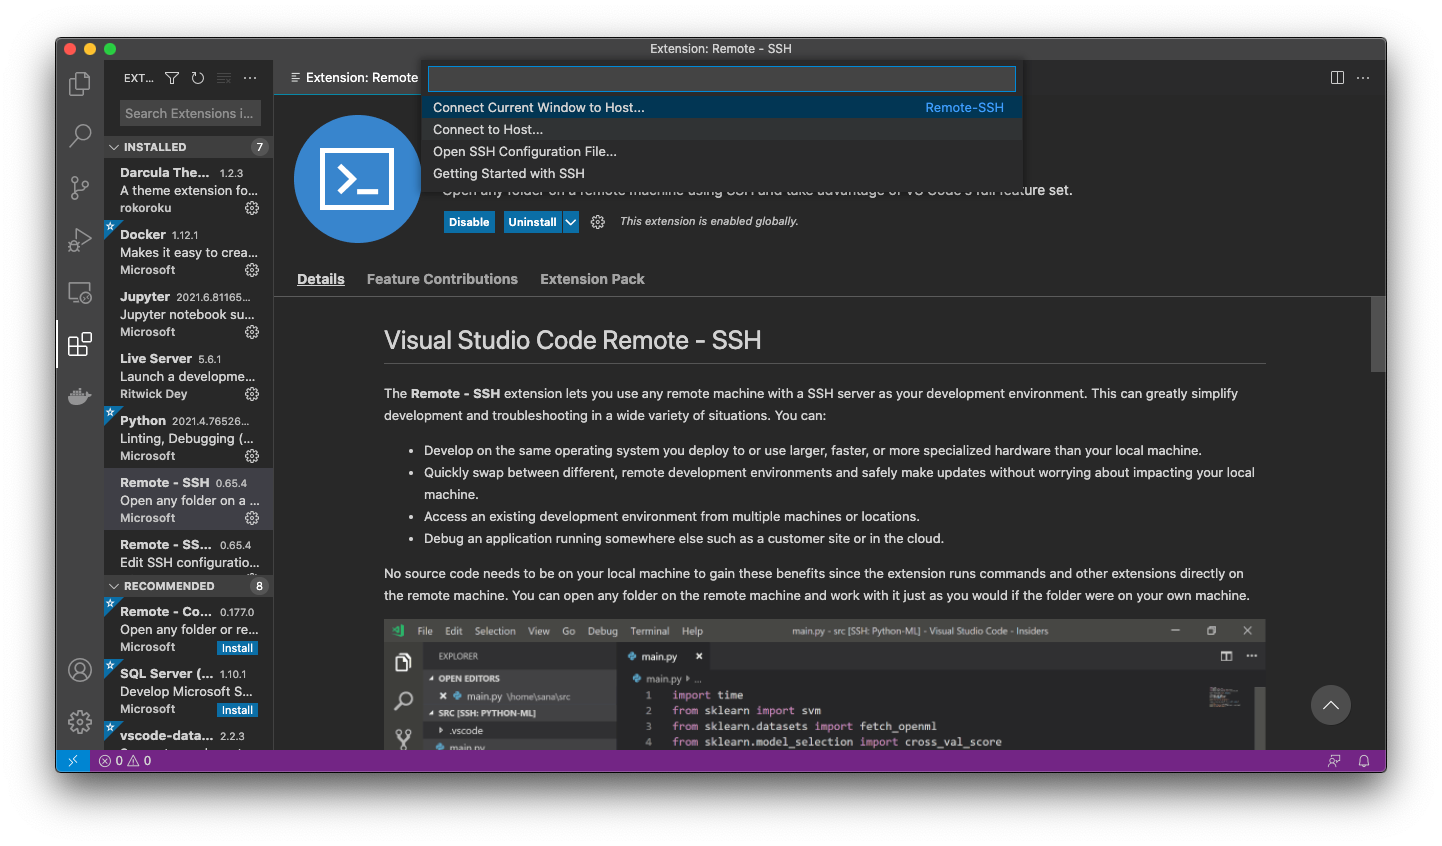Select Connect to Host... command
Image resolution: width=1442 pixels, height=846 pixels.
click(x=488, y=130)
